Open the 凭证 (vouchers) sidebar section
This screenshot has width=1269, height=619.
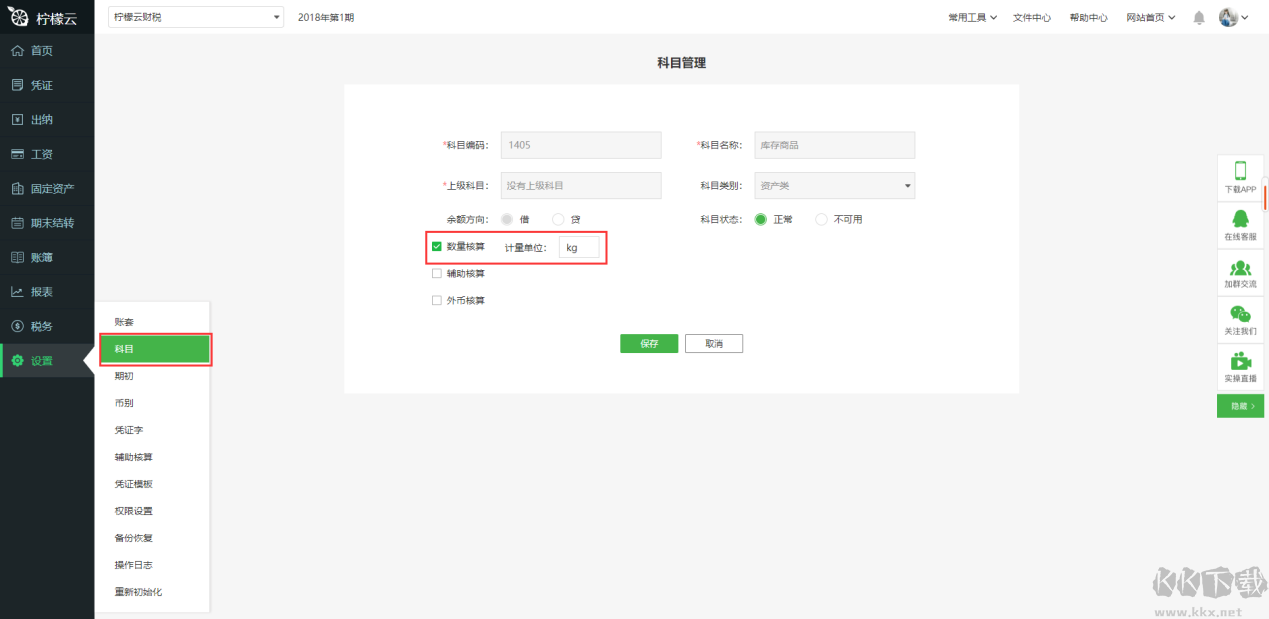tap(36, 84)
